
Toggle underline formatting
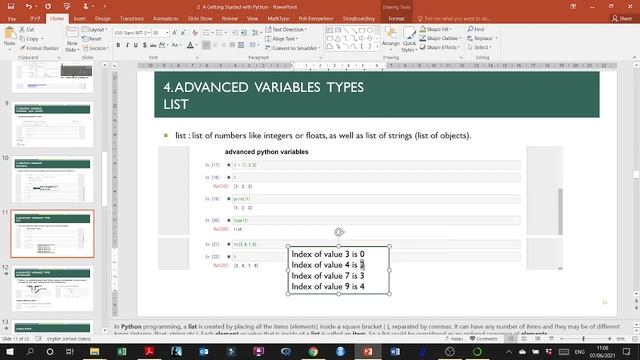coord(136,45)
